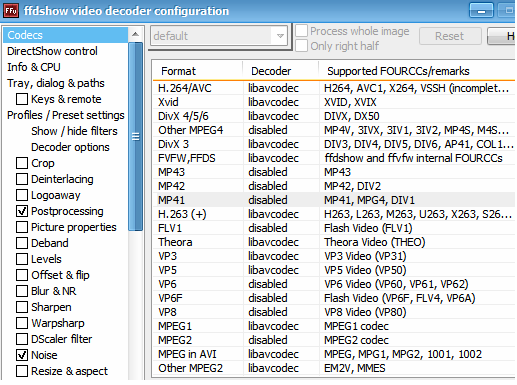Sort by Format column header
The height and width of the screenshot is (385, 517).
click(x=197, y=71)
